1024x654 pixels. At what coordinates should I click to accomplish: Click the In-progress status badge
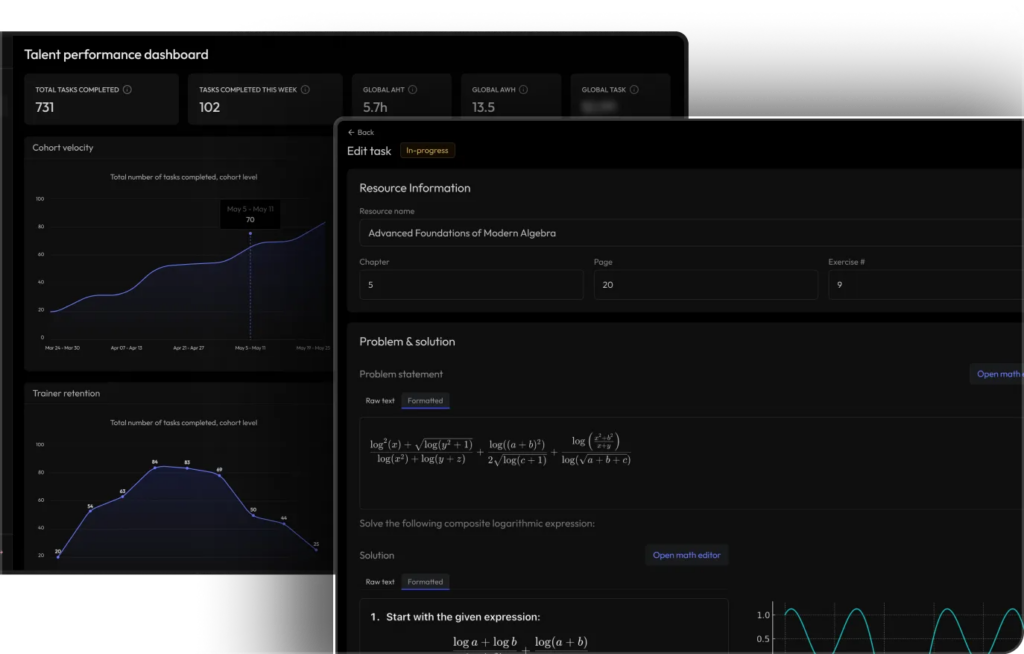point(427,150)
